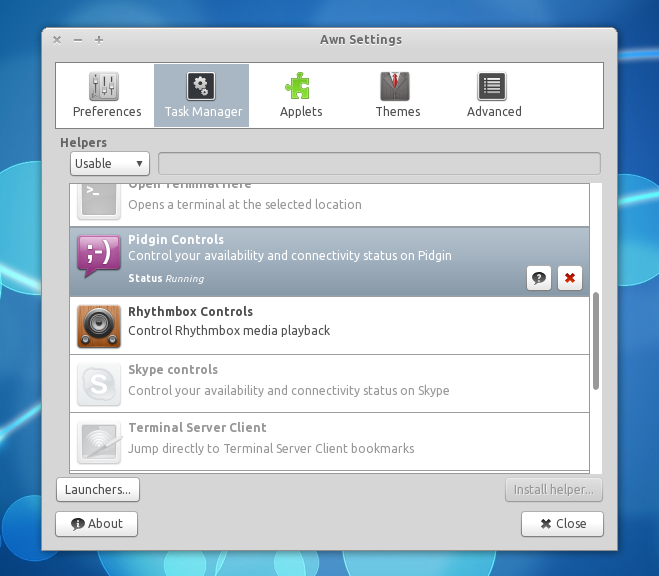
Task: Click 'Opens a terminal at the selected location'
Action: [245, 205]
